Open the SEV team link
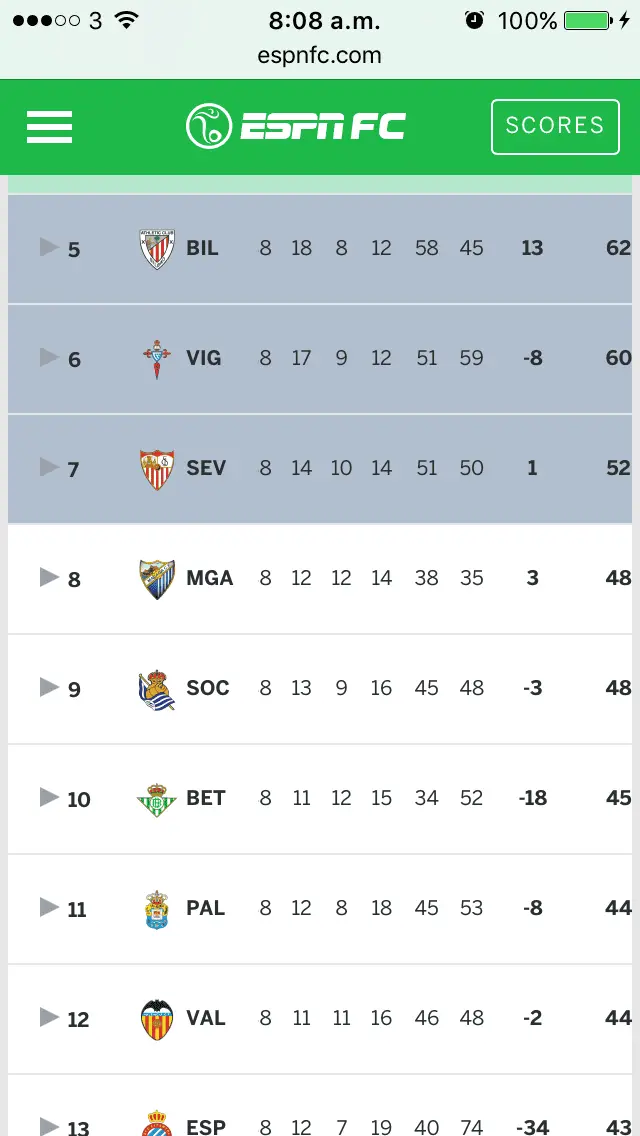This screenshot has width=640, height=1136. click(x=206, y=468)
